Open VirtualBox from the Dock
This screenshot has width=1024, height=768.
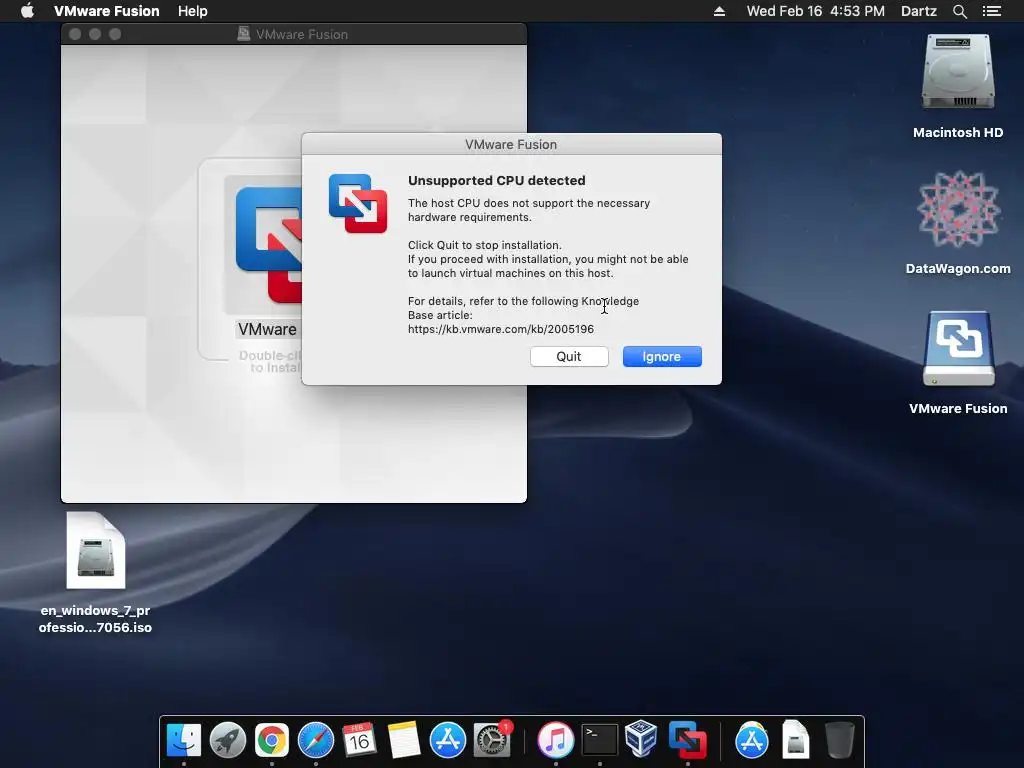click(641, 739)
